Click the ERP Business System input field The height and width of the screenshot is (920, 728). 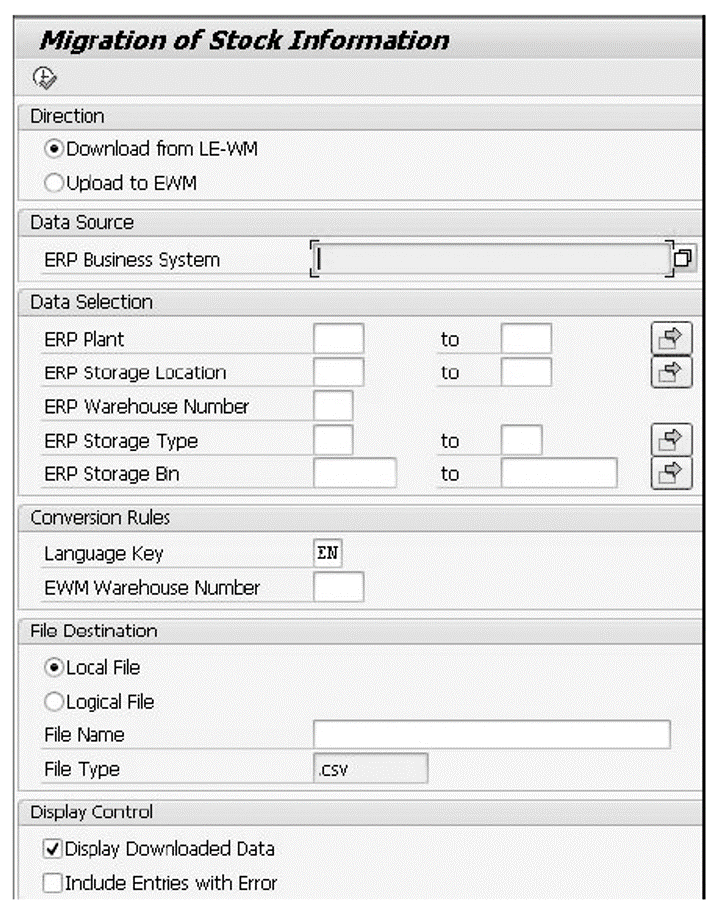tap(490, 259)
